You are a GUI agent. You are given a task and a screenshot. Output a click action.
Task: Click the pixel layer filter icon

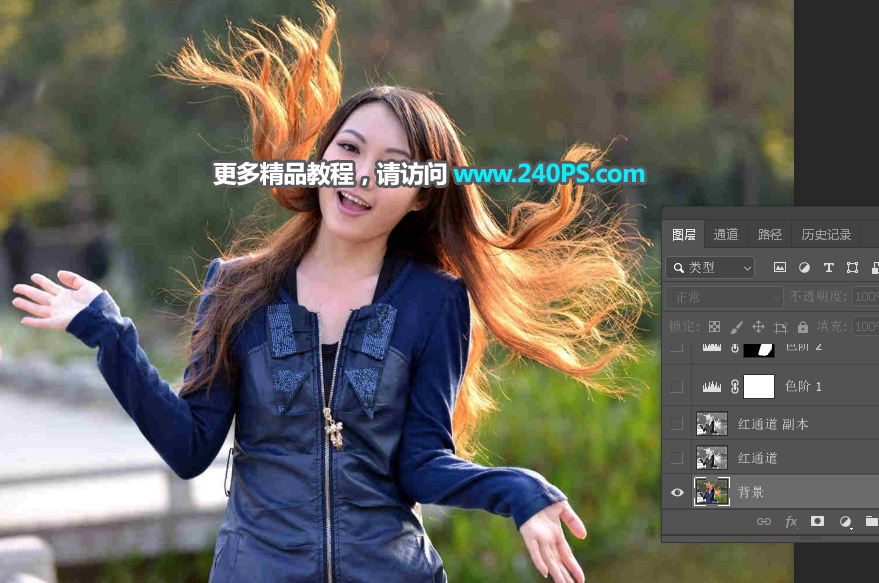pyautogui.click(x=780, y=267)
